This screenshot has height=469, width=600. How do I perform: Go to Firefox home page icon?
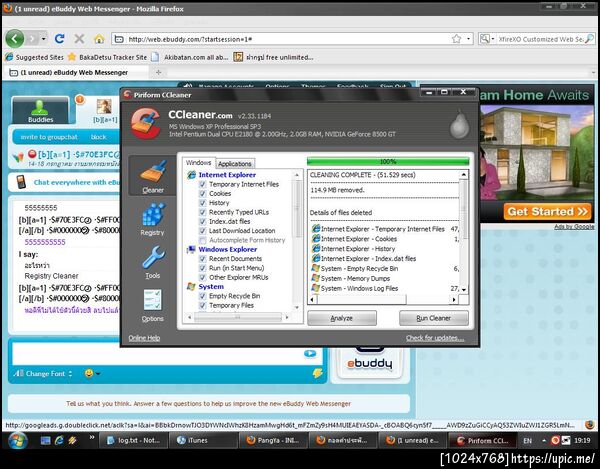click(99, 39)
